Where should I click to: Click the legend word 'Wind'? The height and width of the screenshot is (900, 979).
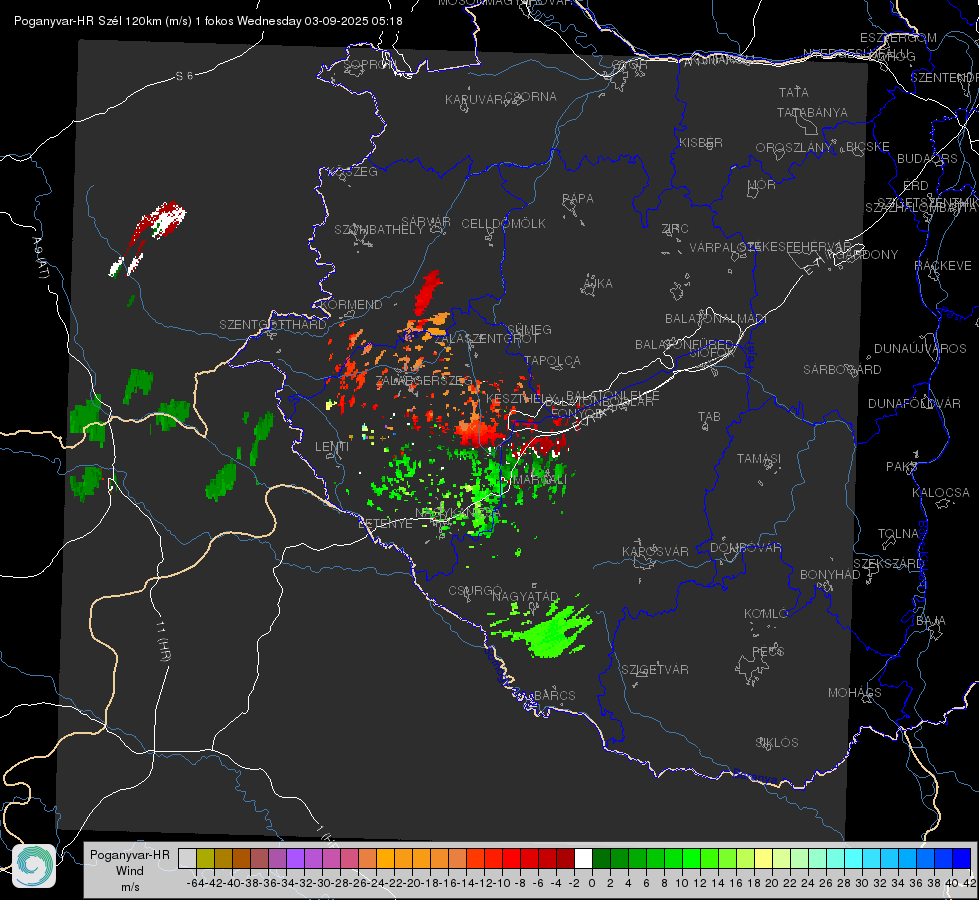tap(129, 871)
